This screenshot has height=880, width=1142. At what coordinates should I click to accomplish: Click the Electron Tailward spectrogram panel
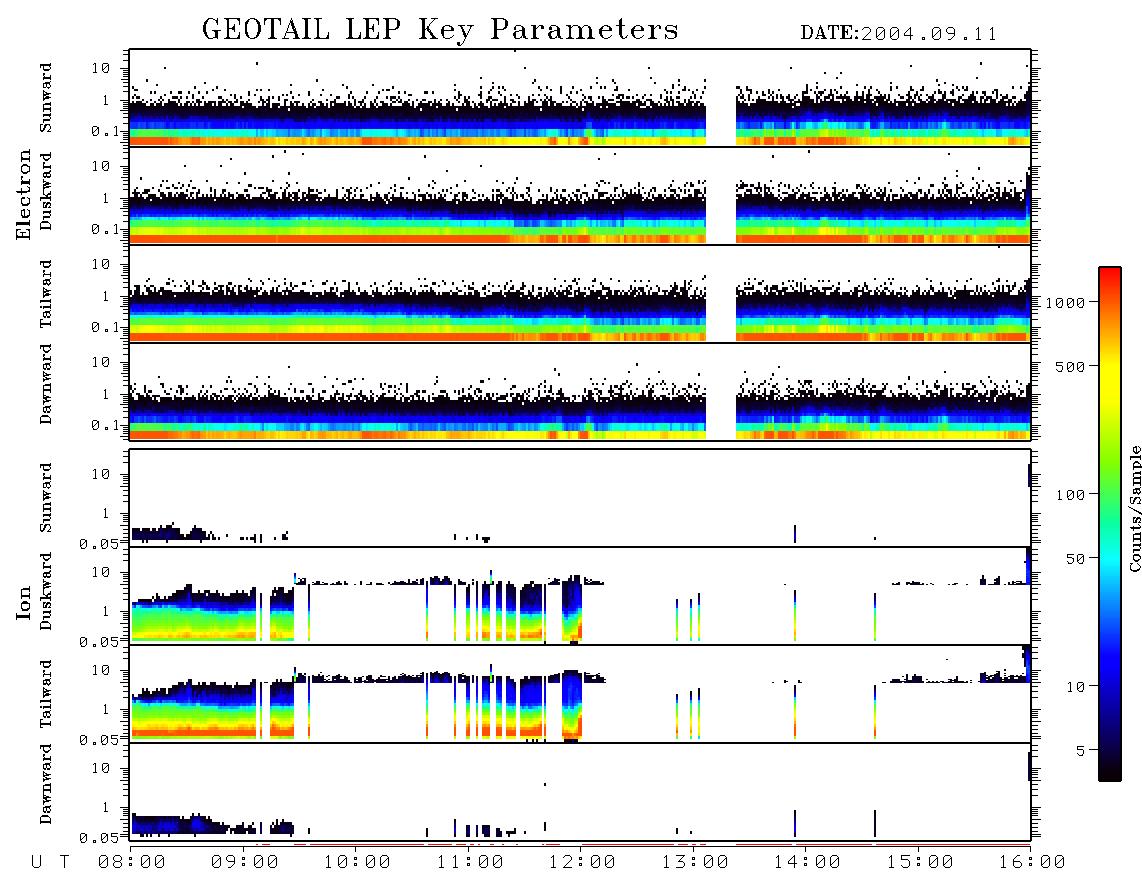[x=580, y=294]
